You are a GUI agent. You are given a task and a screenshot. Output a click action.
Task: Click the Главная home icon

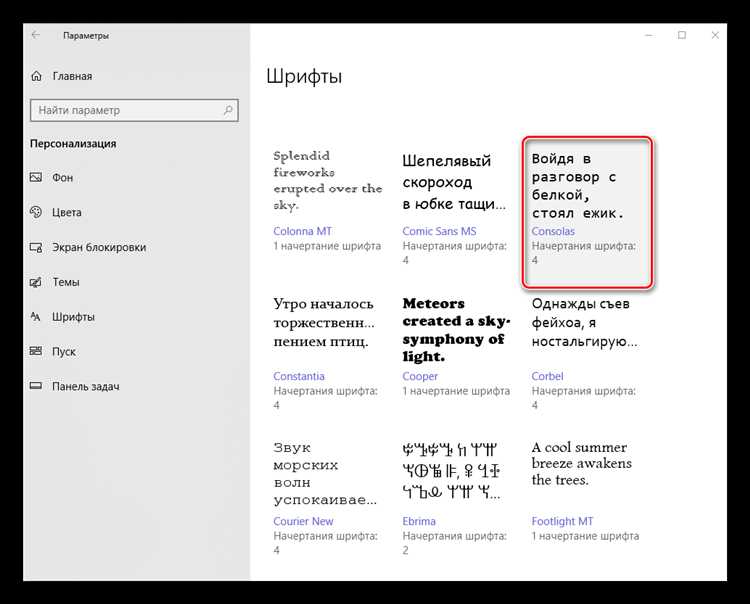36,76
